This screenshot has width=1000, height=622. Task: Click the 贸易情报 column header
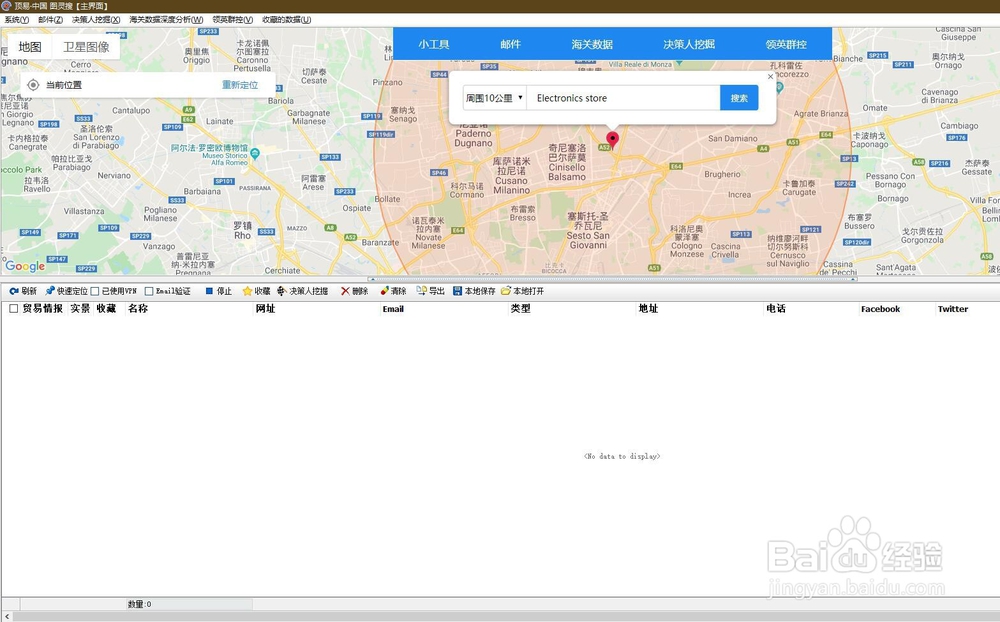[43, 309]
